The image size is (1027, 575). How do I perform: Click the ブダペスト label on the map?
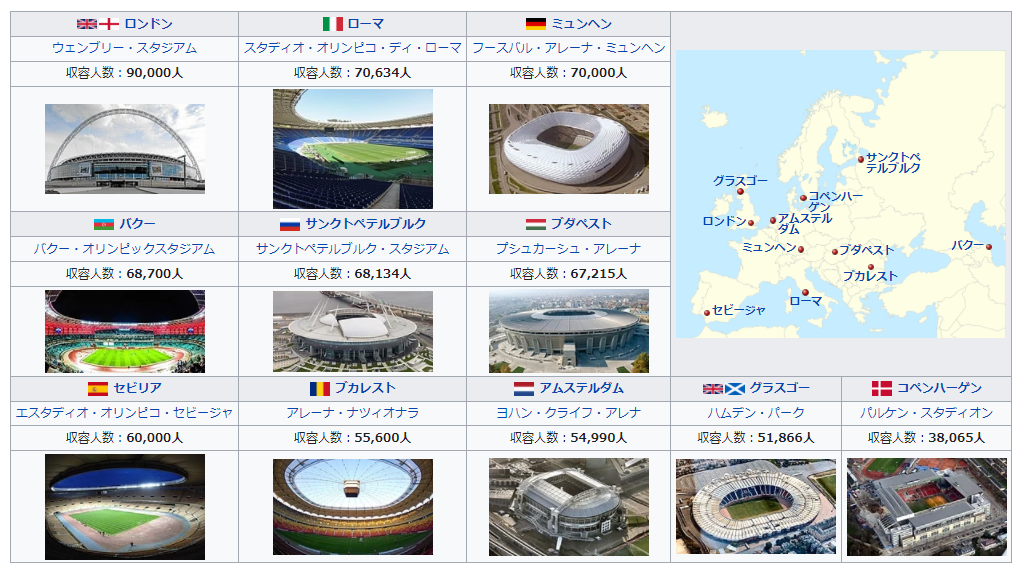(867, 250)
